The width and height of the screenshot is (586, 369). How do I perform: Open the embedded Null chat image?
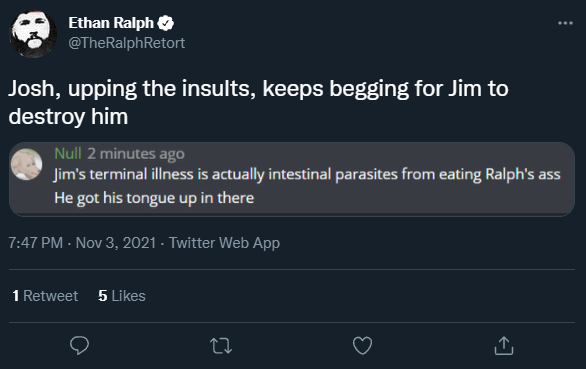pos(292,179)
